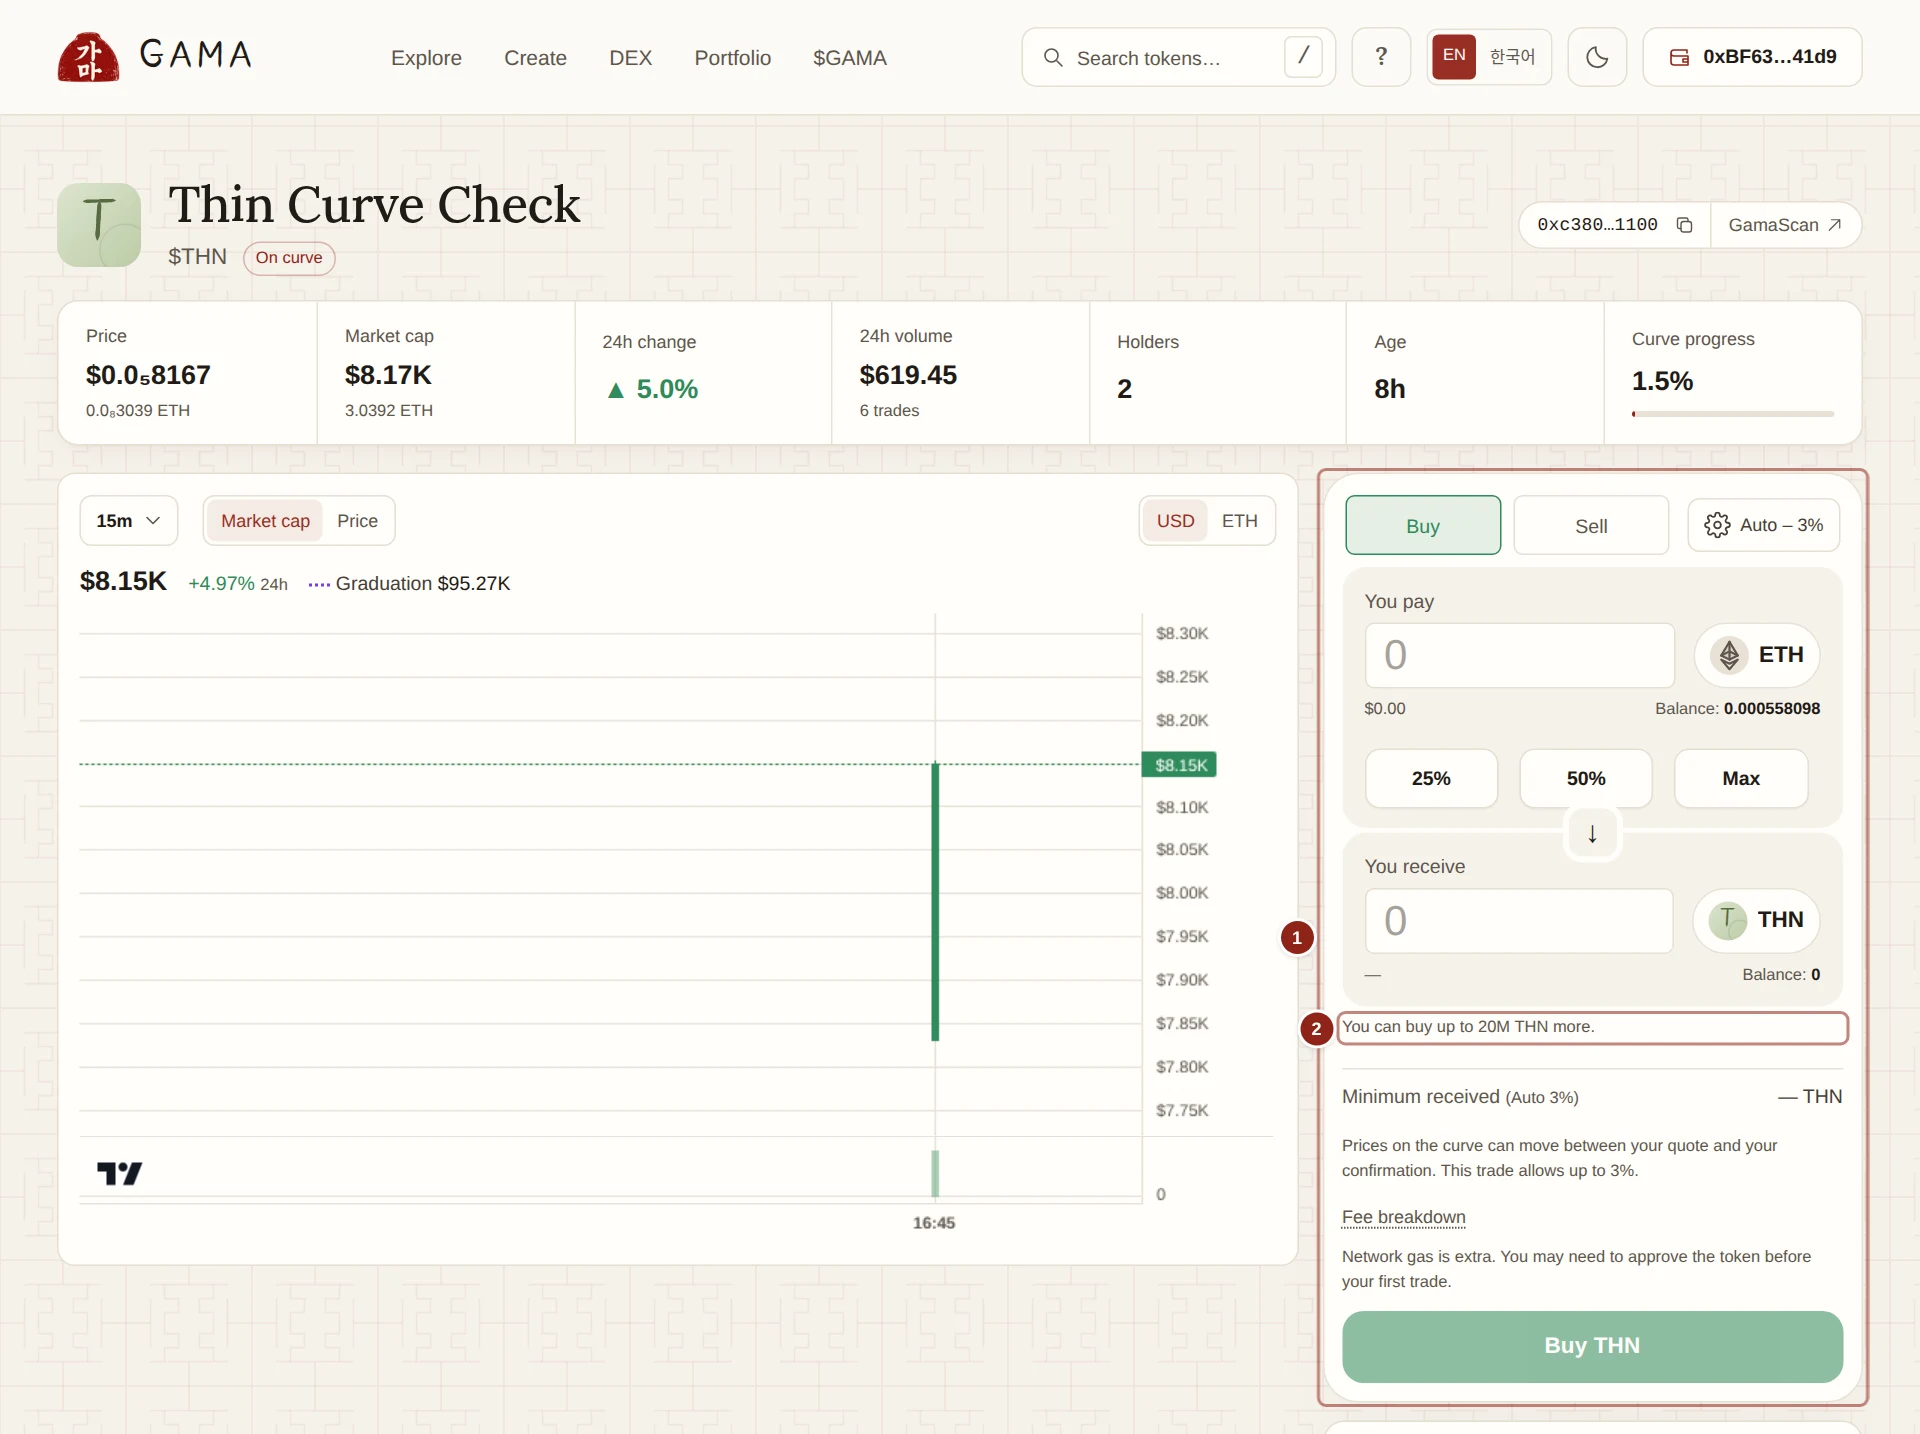Switch language to 한국어

click(1512, 57)
